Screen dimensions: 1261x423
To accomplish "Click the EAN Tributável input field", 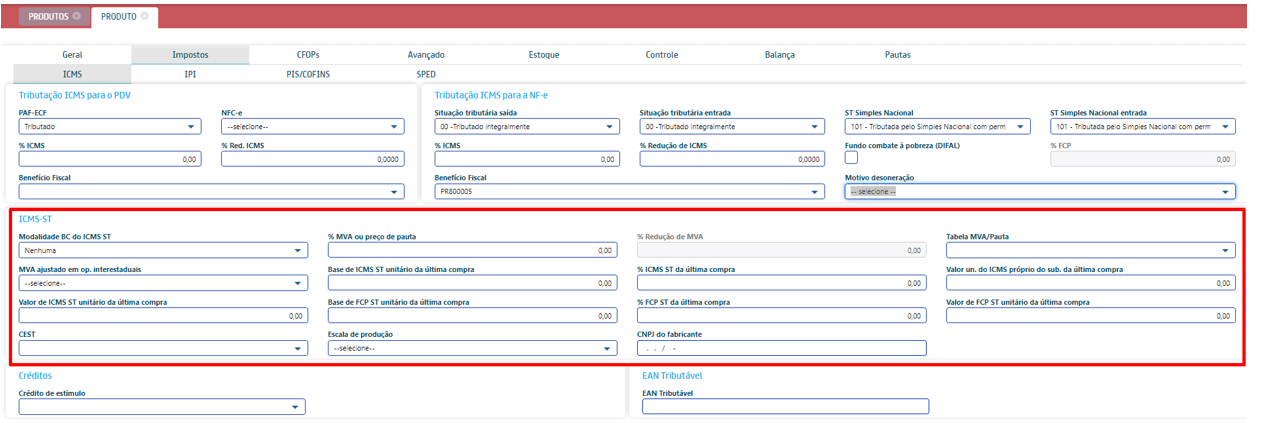I will point(786,407).
